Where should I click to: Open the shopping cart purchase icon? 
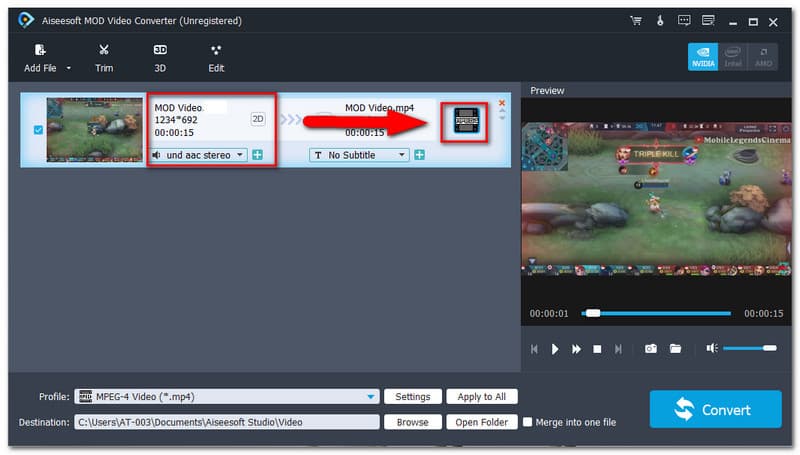(x=636, y=21)
